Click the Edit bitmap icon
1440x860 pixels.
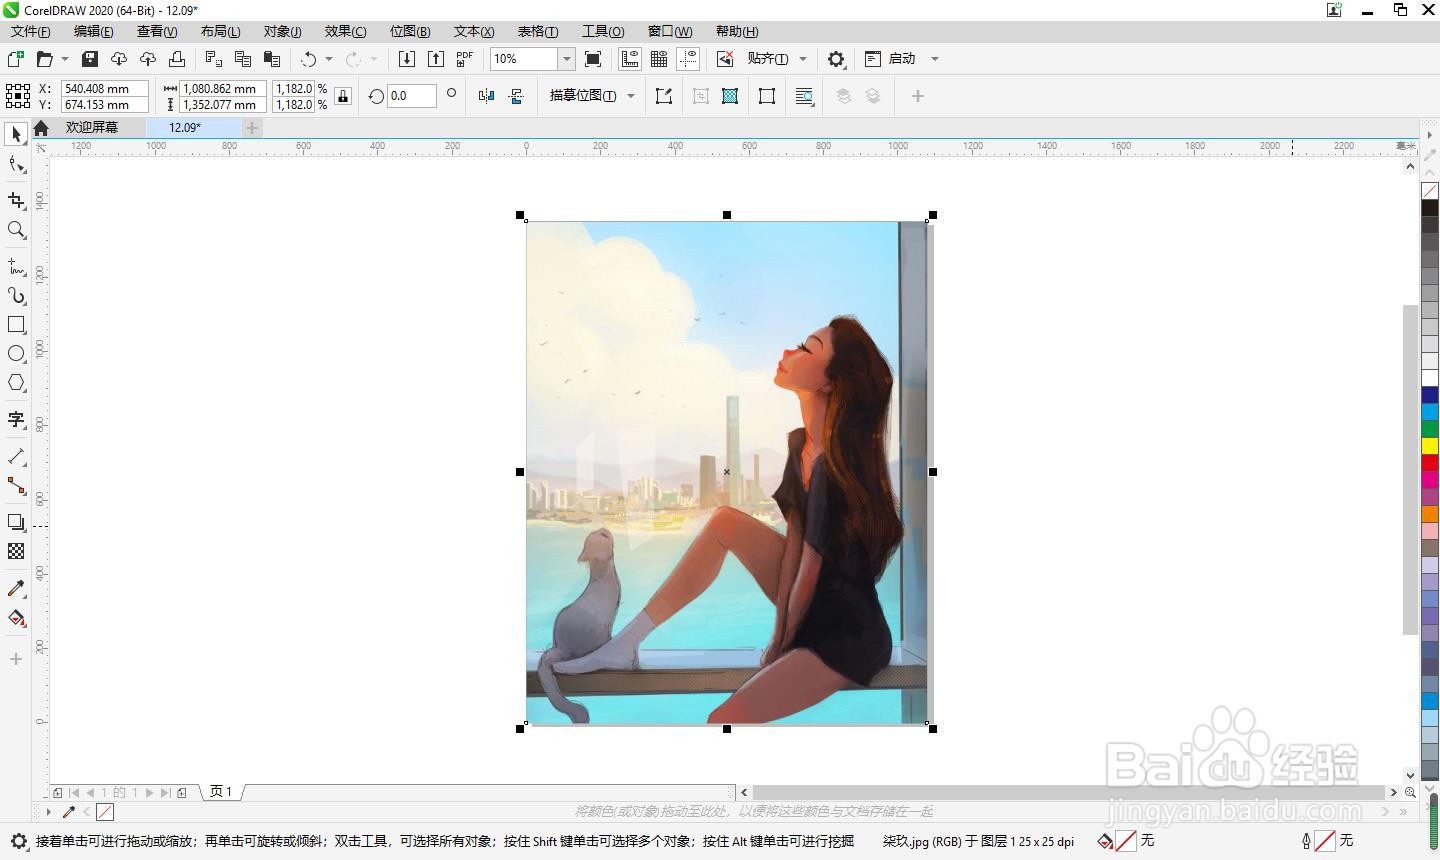pos(664,96)
